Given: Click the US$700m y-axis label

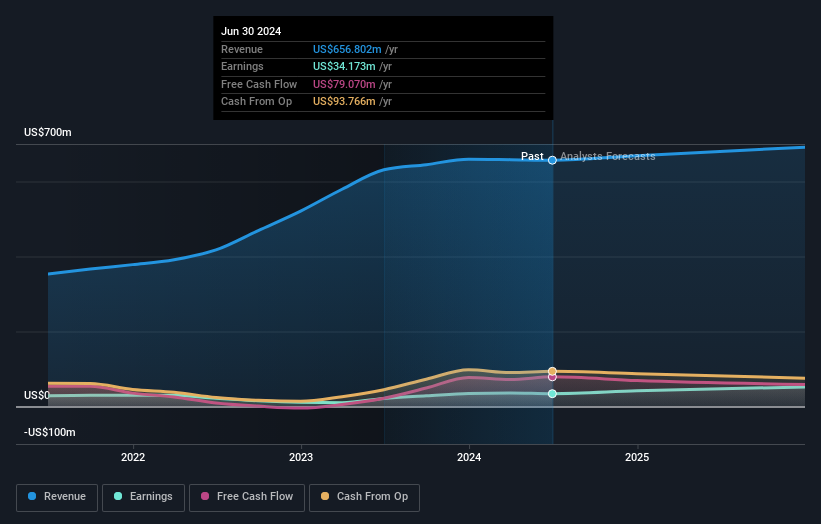Looking at the screenshot, I should point(48,132).
